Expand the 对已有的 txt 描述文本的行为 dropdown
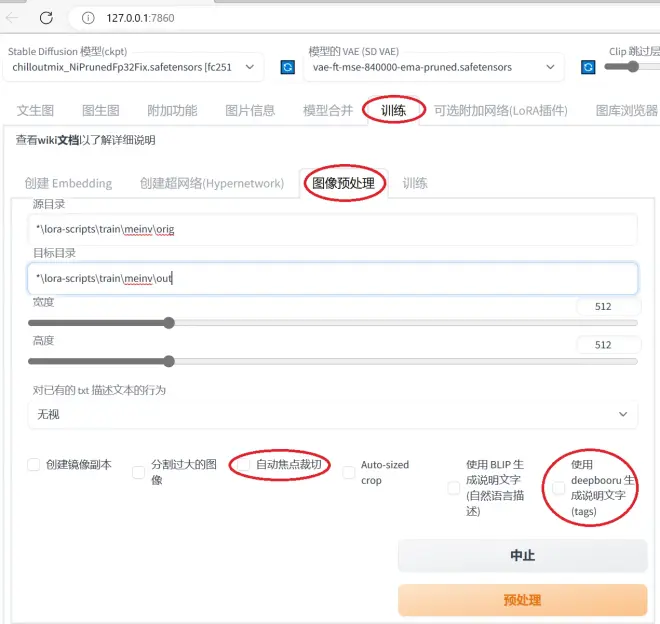Image resolution: width=660 pixels, height=624 pixels. point(333,414)
